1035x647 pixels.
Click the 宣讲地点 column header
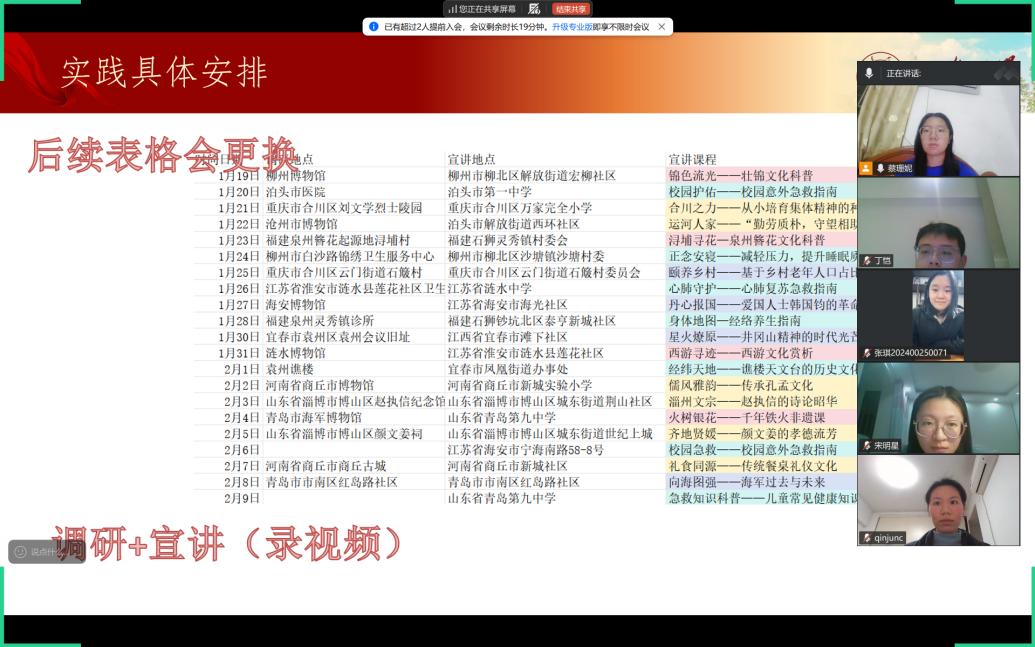[x=471, y=159]
